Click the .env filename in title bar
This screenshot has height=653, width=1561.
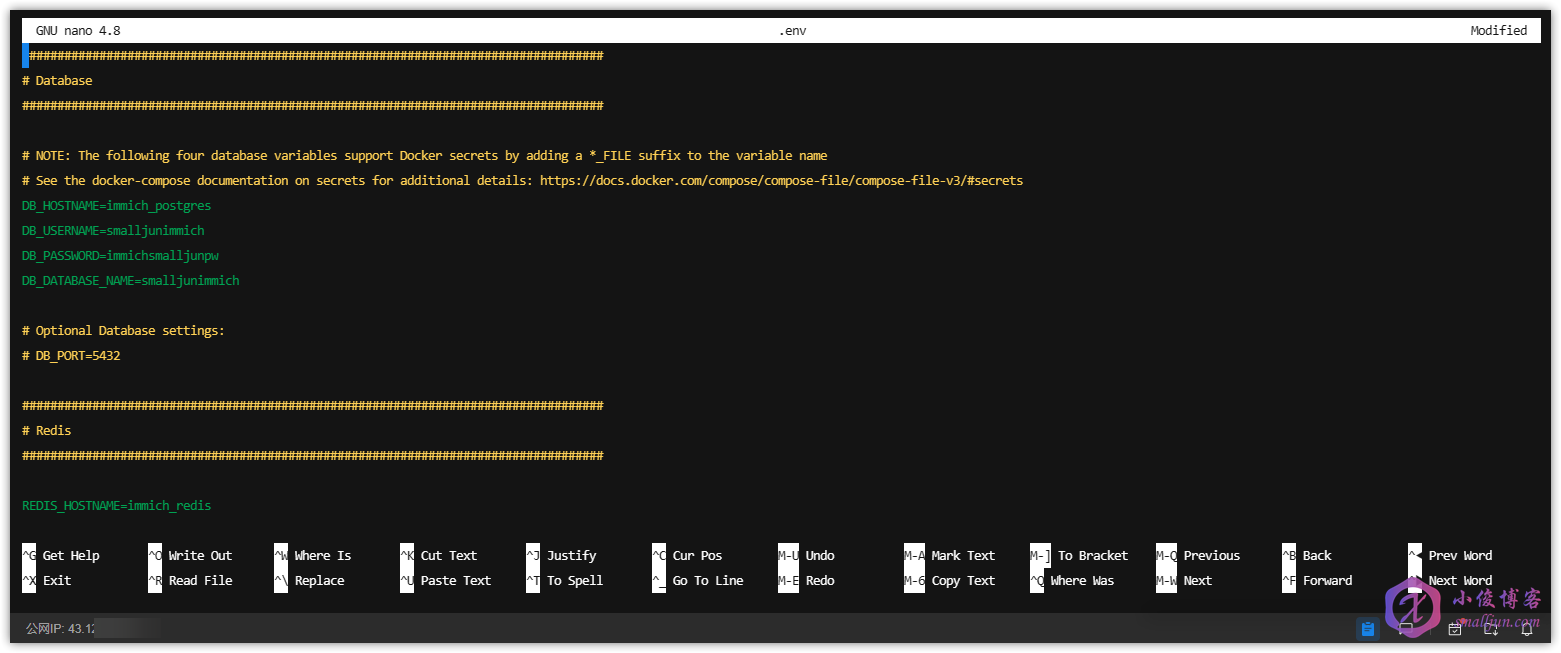(793, 31)
